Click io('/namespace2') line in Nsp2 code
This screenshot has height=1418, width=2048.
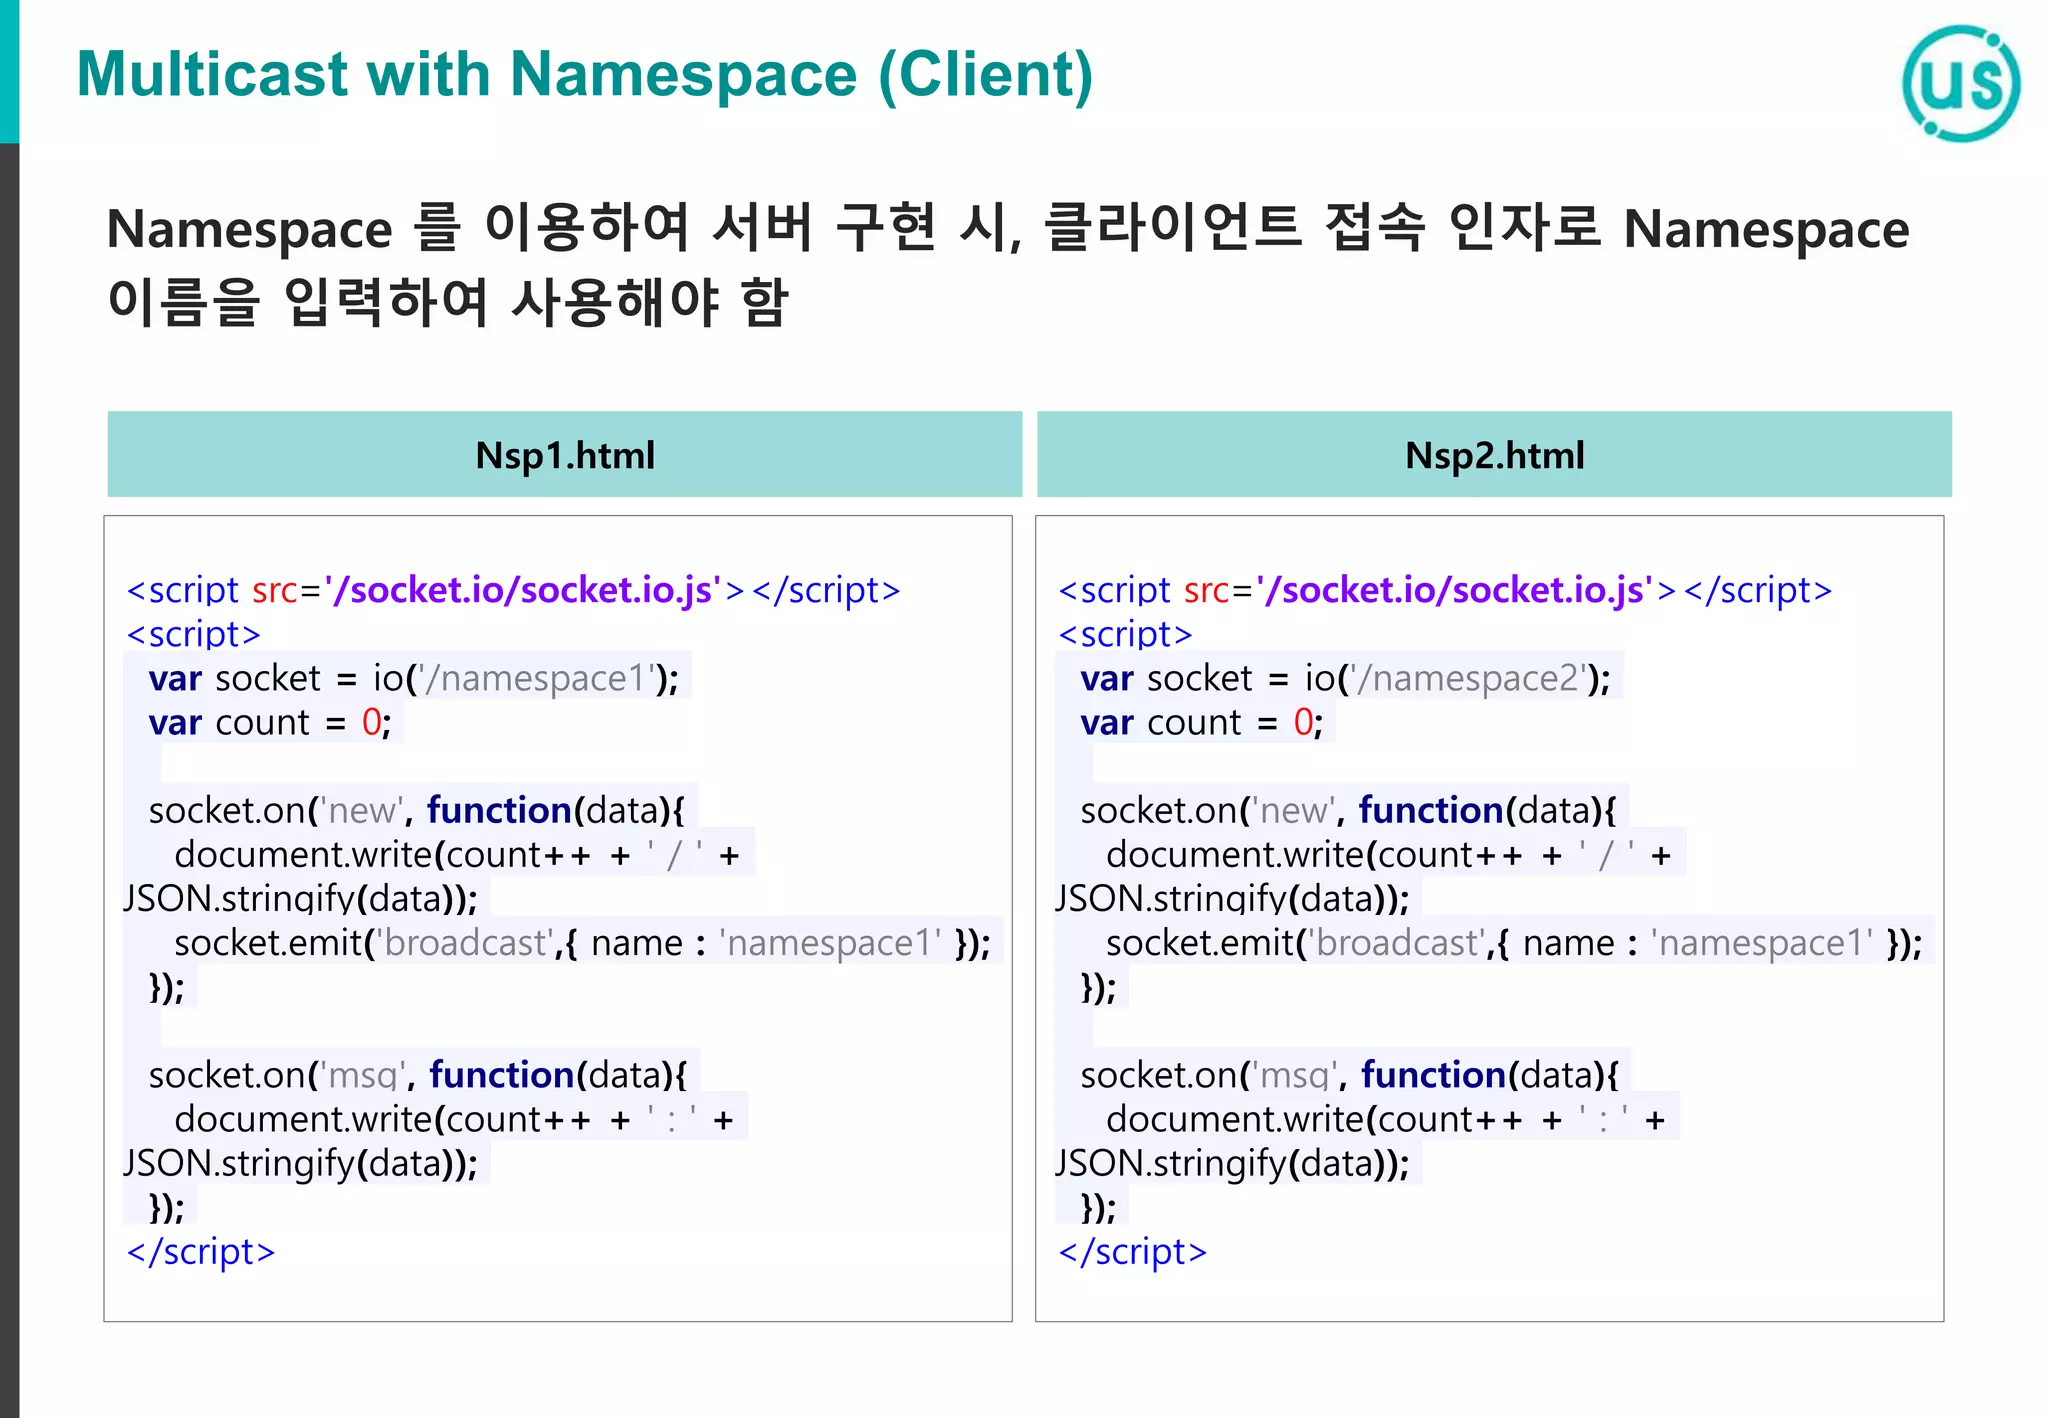[1345, 678]
